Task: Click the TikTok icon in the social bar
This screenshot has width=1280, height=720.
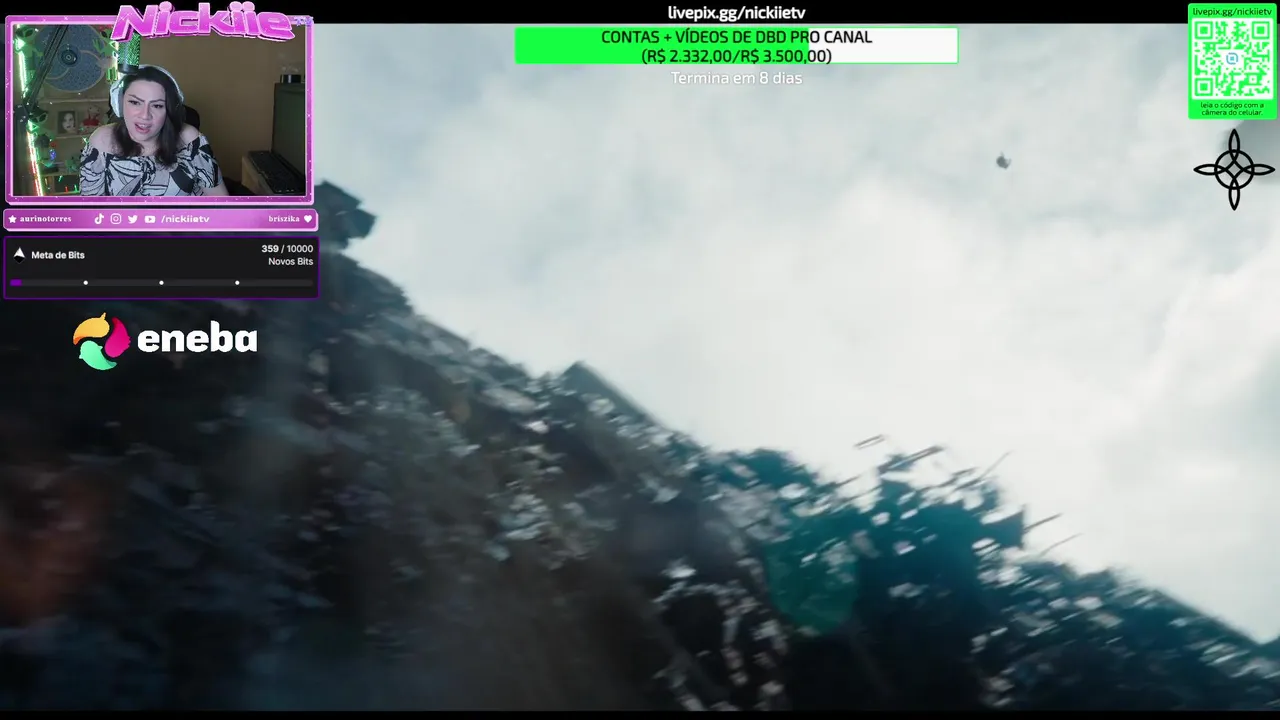Action: (x=99, y=219)
